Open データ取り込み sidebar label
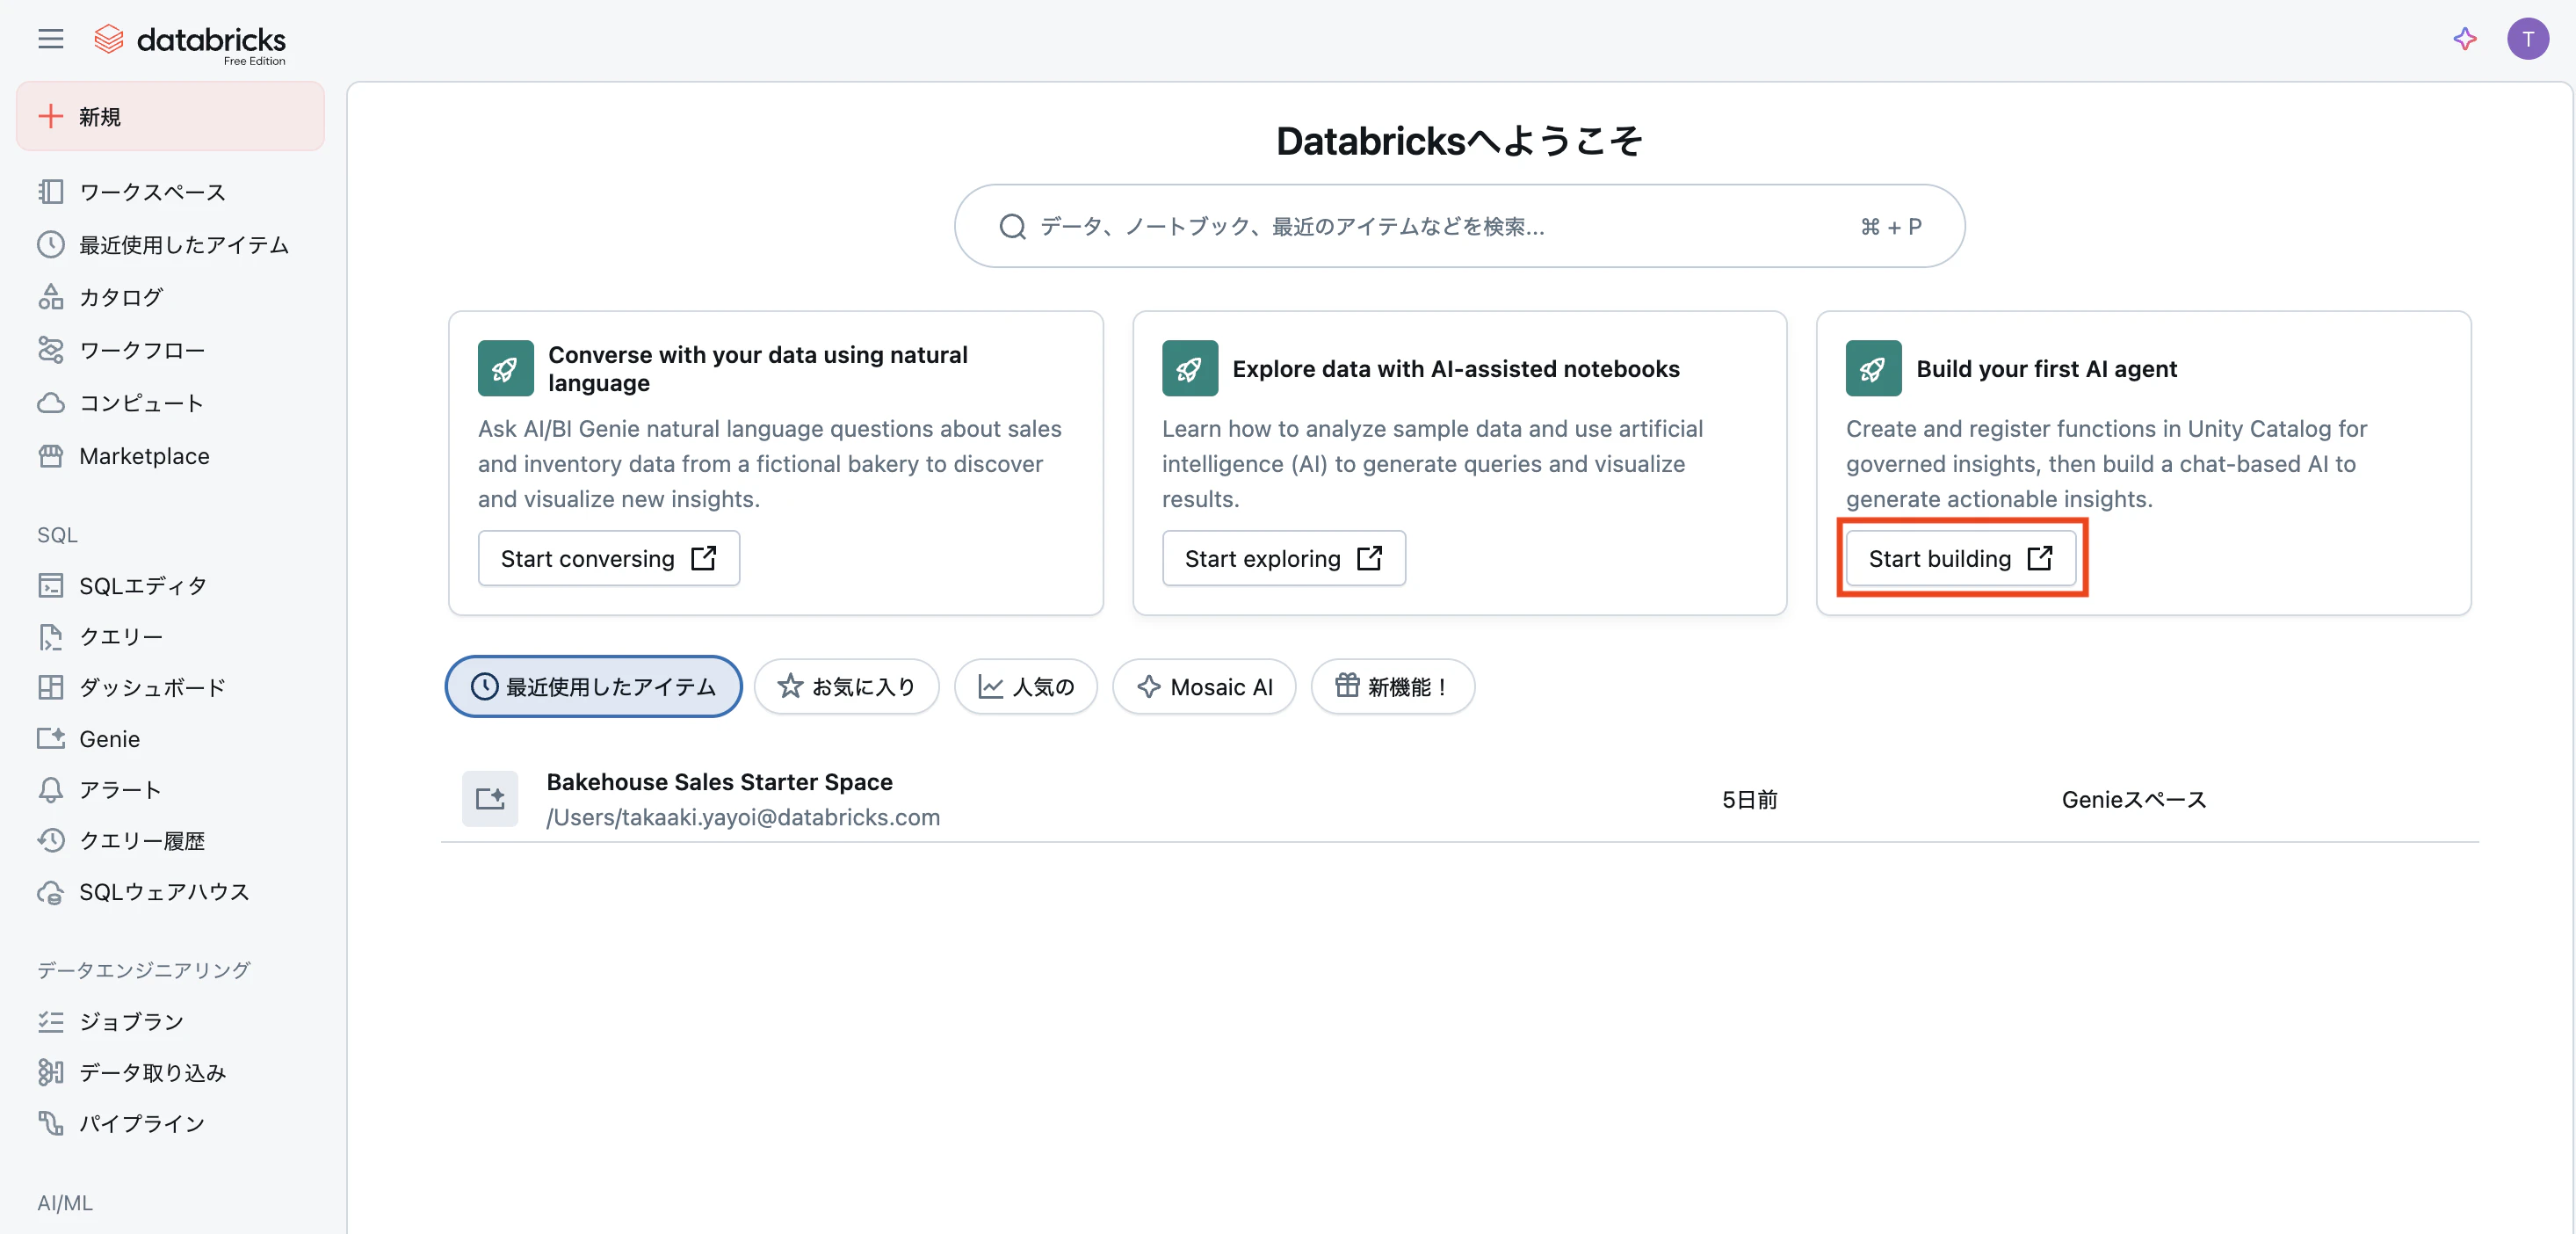The height and width of the screenshot is (1234, 2576). click(x=153, y=1073)
